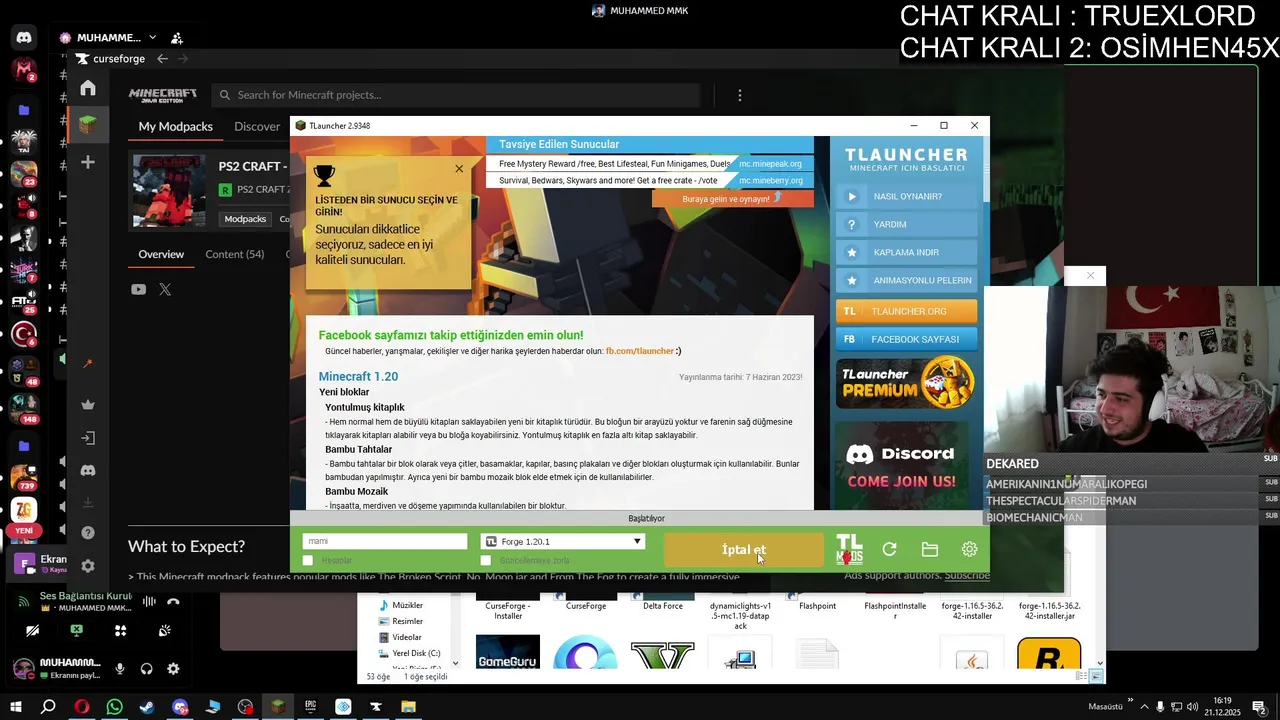Open the YouTube icon in modpack overview
Viewport: 1280px width, 720px height.
(138, 290)
